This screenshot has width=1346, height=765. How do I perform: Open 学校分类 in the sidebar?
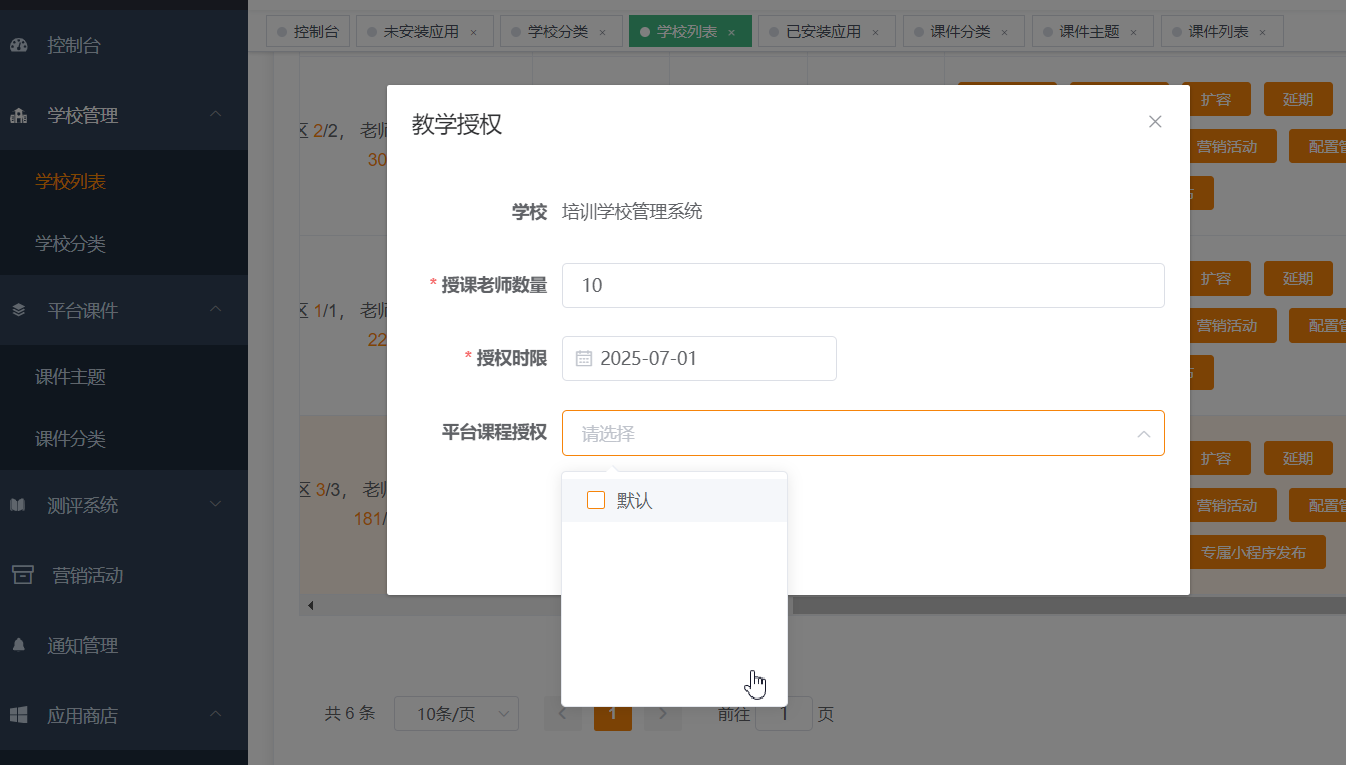click(70, 243)
